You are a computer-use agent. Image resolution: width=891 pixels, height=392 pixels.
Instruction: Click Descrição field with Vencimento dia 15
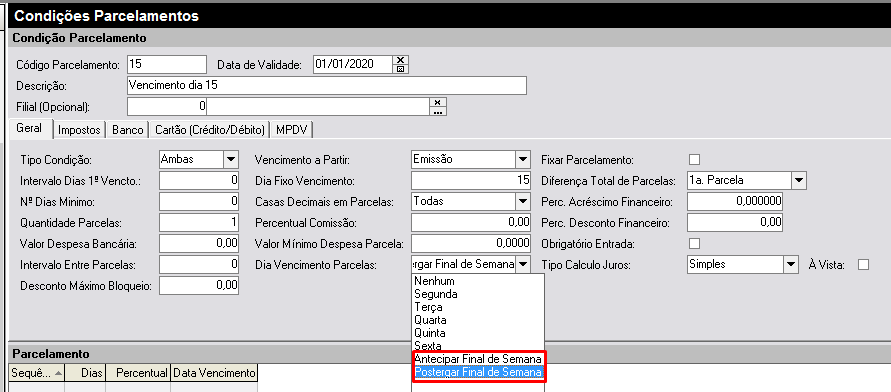(327, 85)
